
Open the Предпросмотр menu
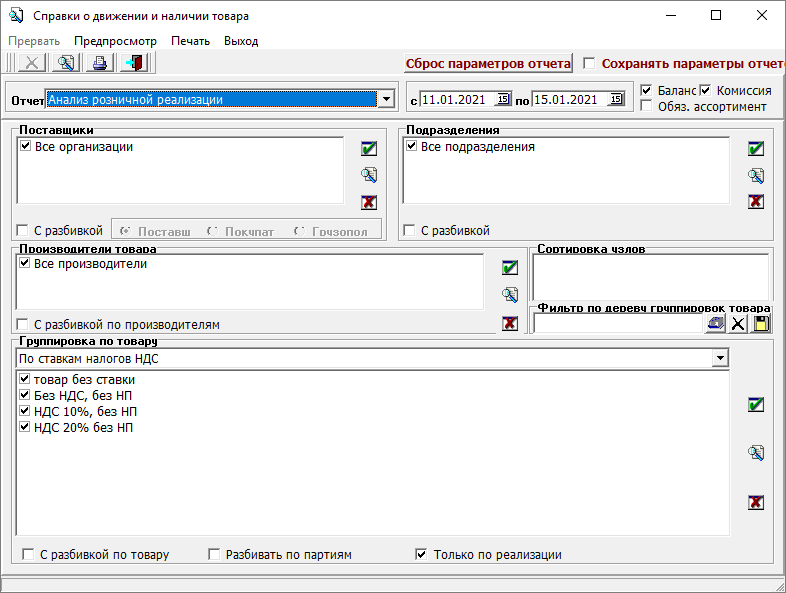point(115,41)
